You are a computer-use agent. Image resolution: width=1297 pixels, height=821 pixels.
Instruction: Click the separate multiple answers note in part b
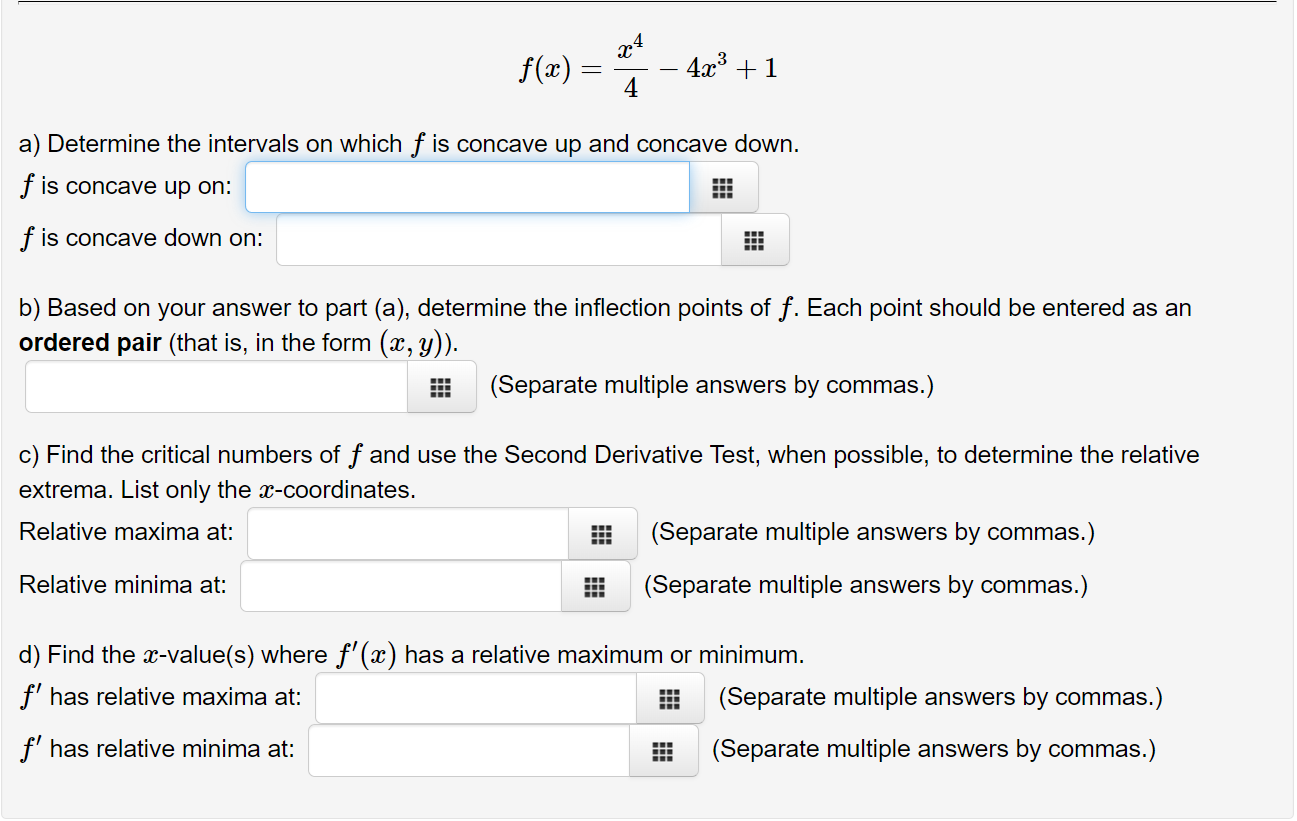pos(711,384)
